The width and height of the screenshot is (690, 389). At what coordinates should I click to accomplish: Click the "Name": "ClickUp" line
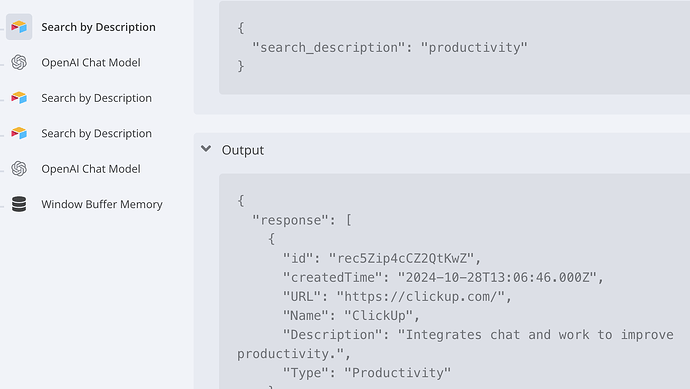coord(351,316)
